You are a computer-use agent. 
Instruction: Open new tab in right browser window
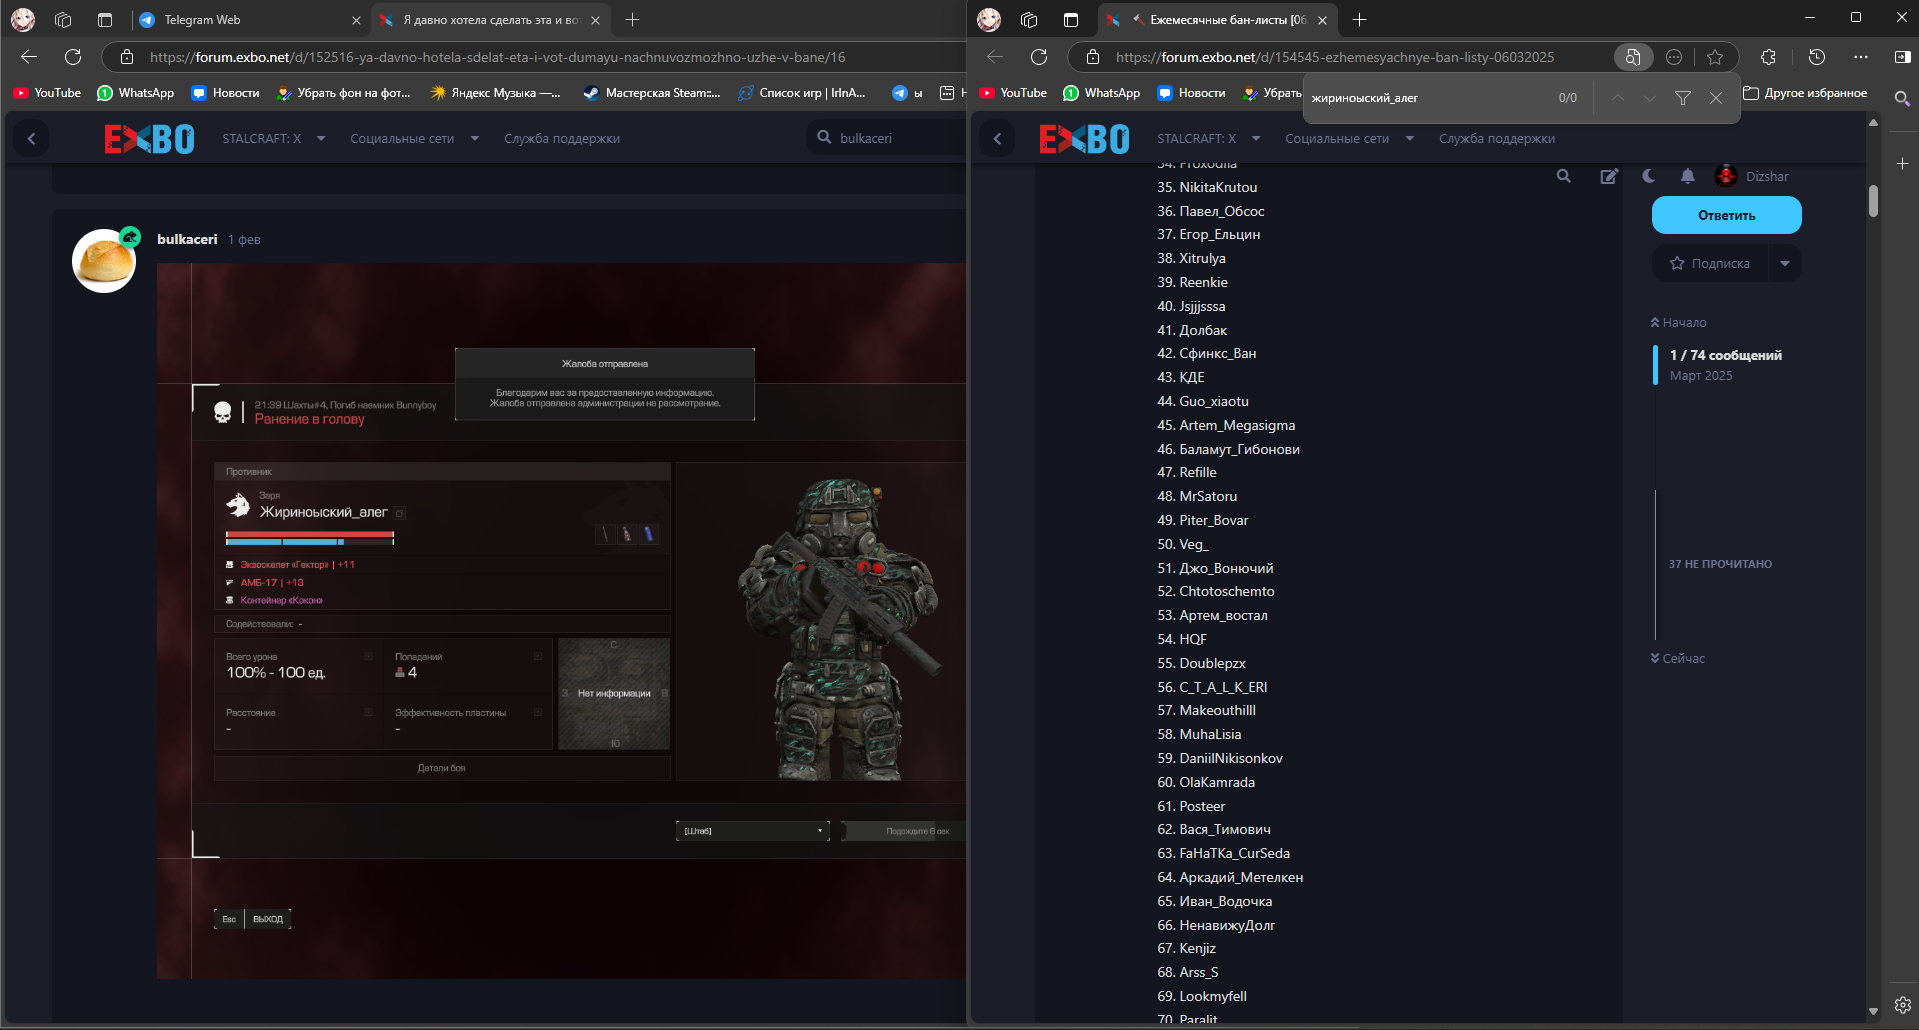(x=1359, y=19)
